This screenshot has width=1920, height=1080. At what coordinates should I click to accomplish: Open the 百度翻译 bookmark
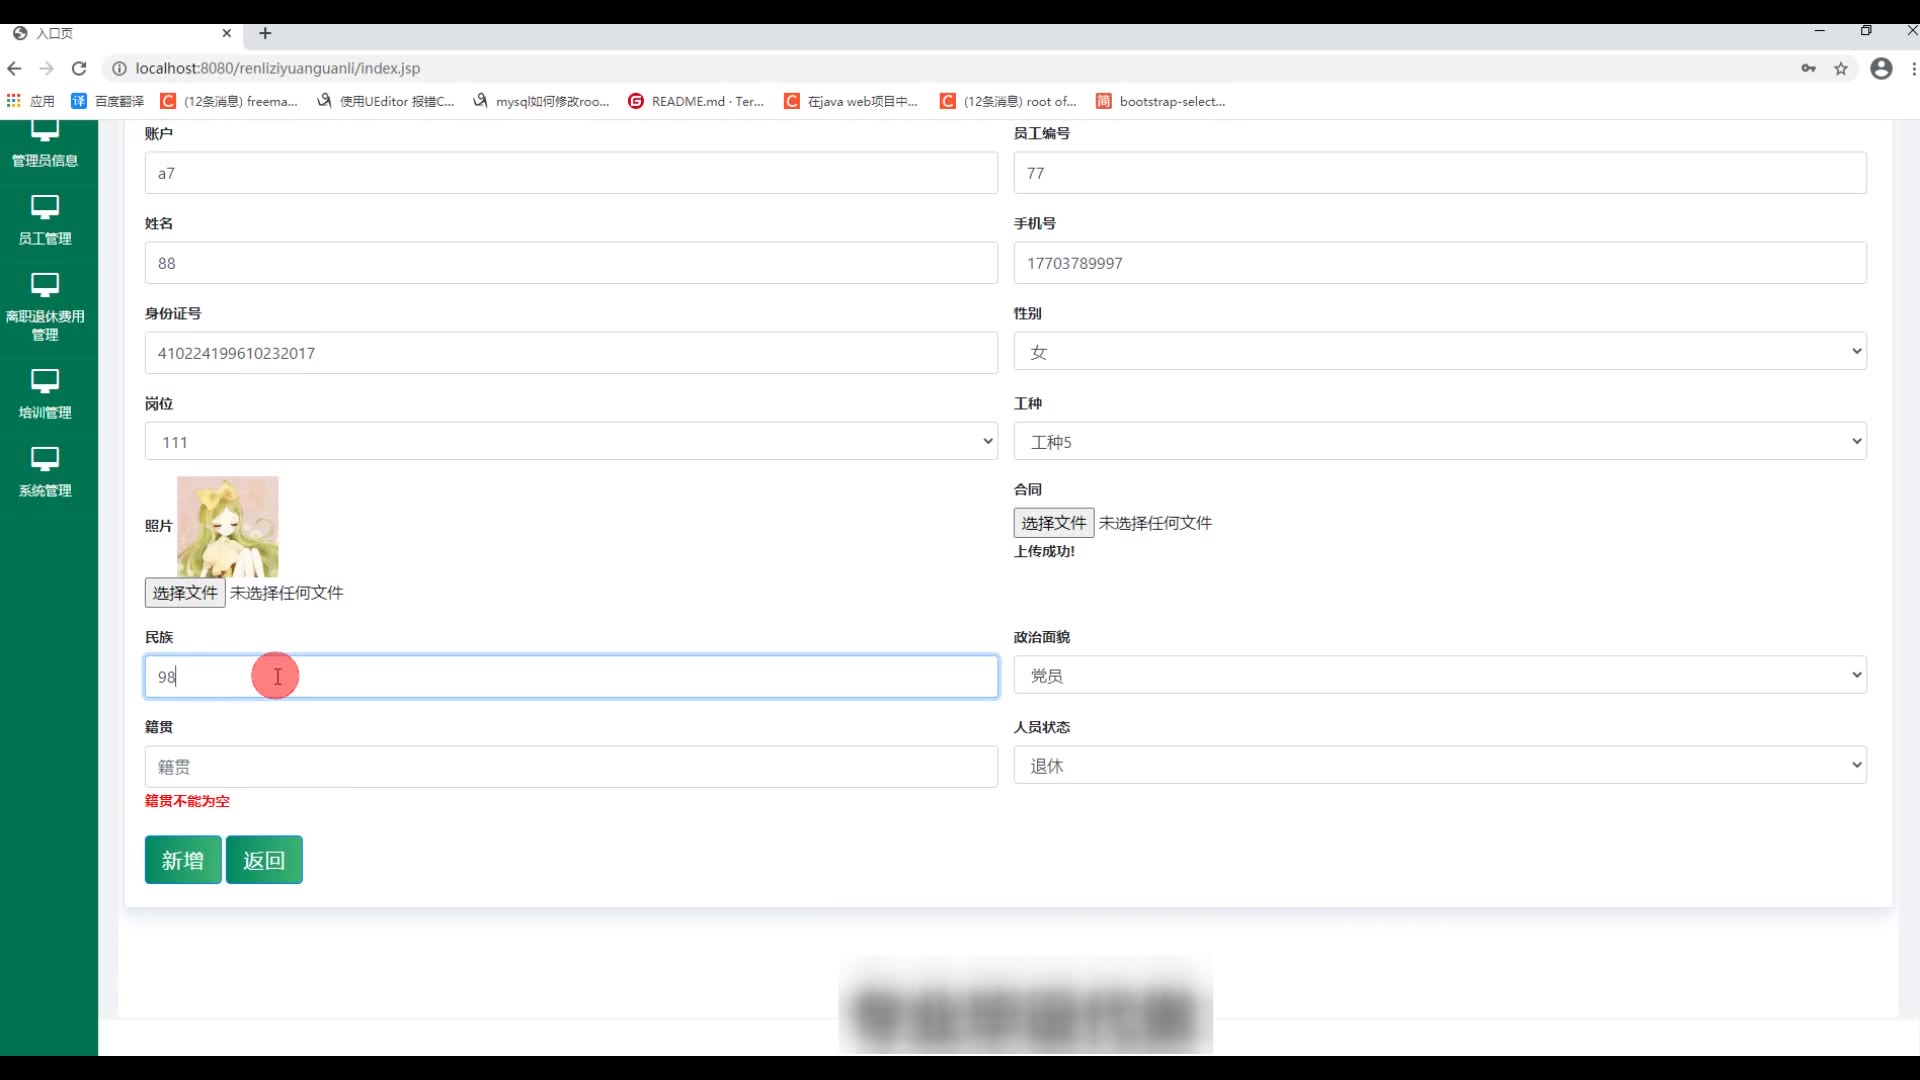pos(108,101)
